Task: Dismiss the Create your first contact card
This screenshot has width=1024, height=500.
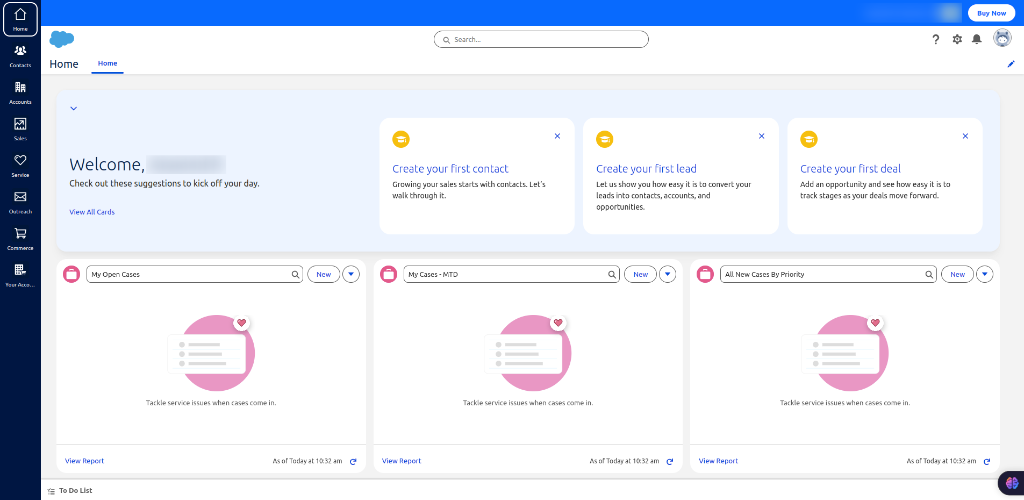Action: [x=557, y=136]
